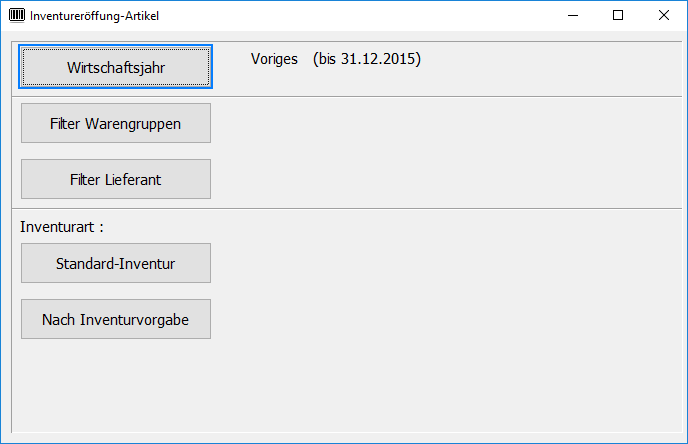This screenshot has width=688, height=444.
Task: Choose the Nach Inventurvorgabe button
Action: coord(116,320)
